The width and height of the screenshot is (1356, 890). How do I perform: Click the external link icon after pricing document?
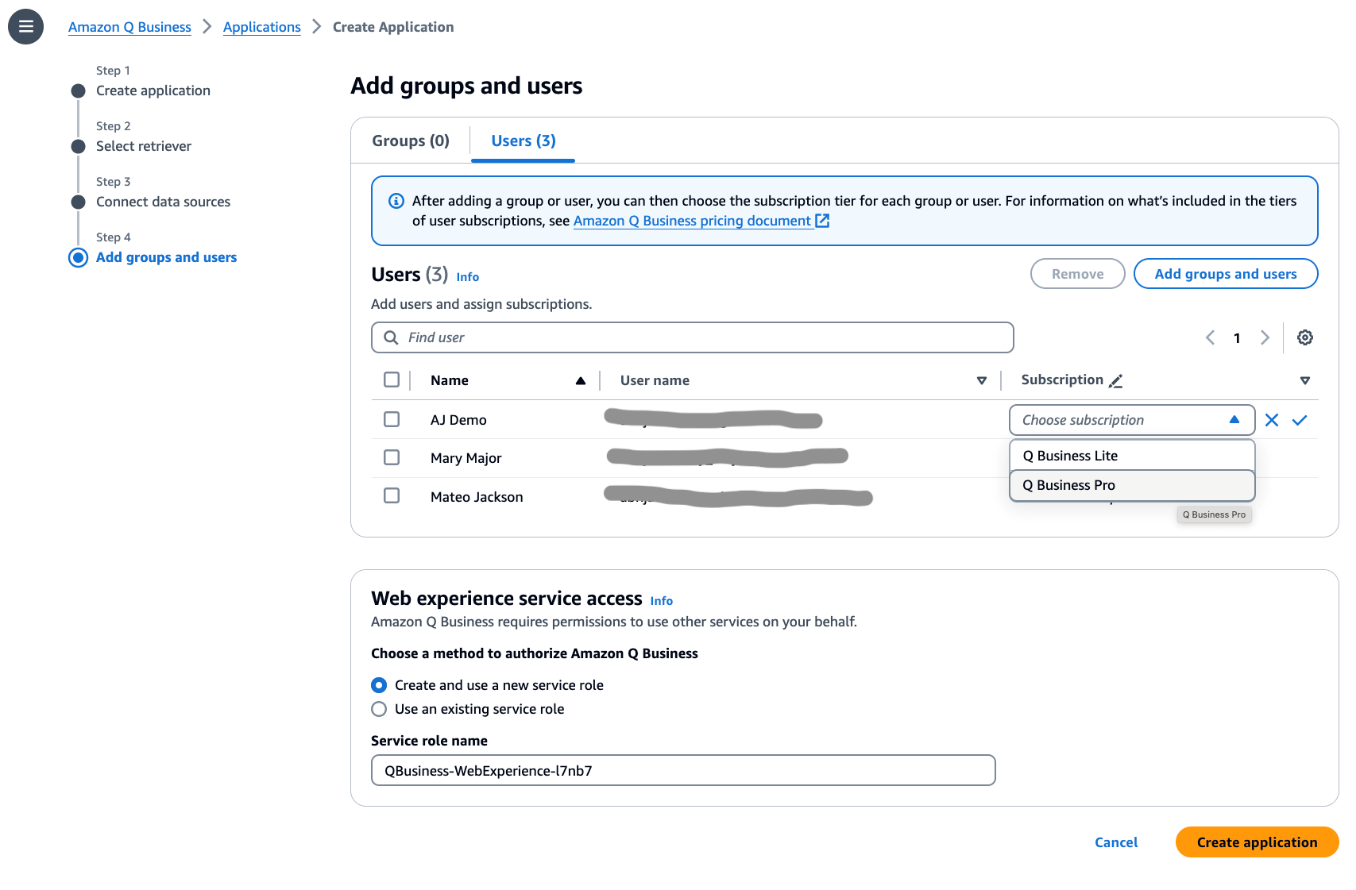[822, 221]
